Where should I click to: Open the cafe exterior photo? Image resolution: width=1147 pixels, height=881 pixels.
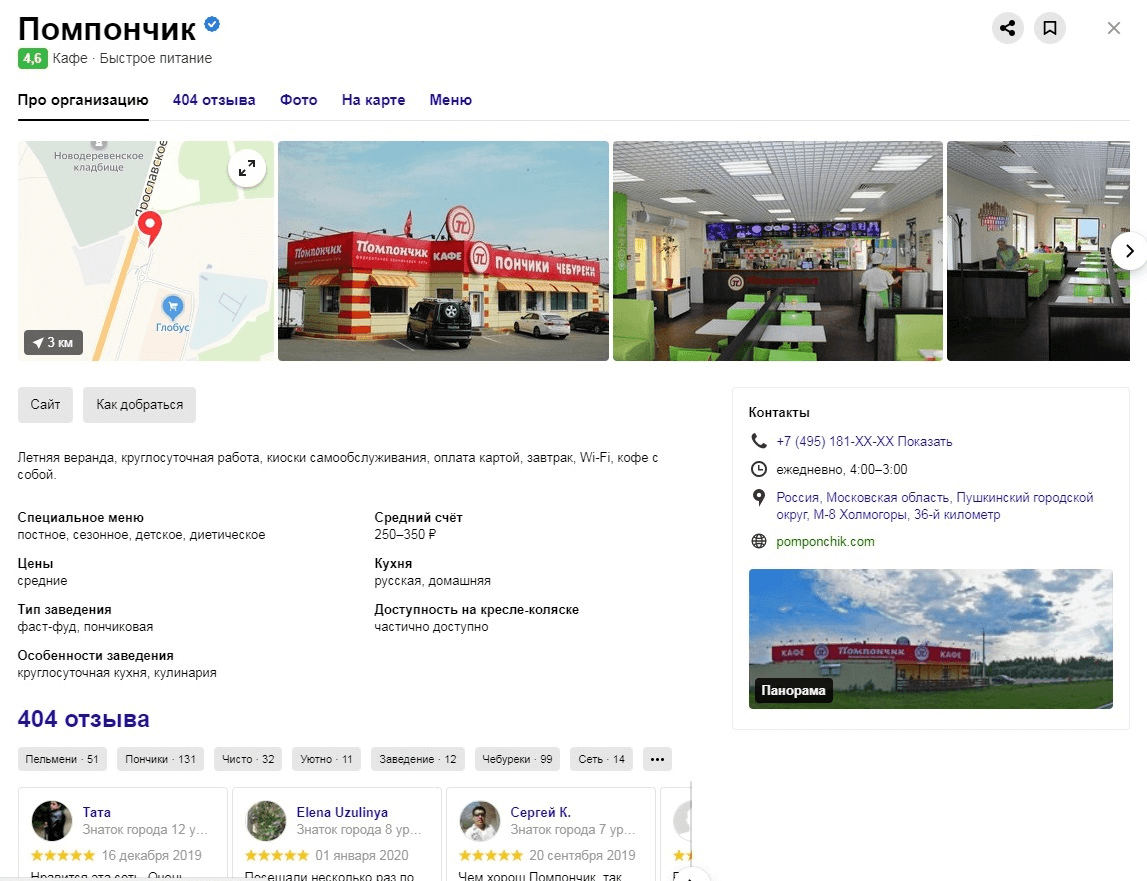click(x=443, y=251)
